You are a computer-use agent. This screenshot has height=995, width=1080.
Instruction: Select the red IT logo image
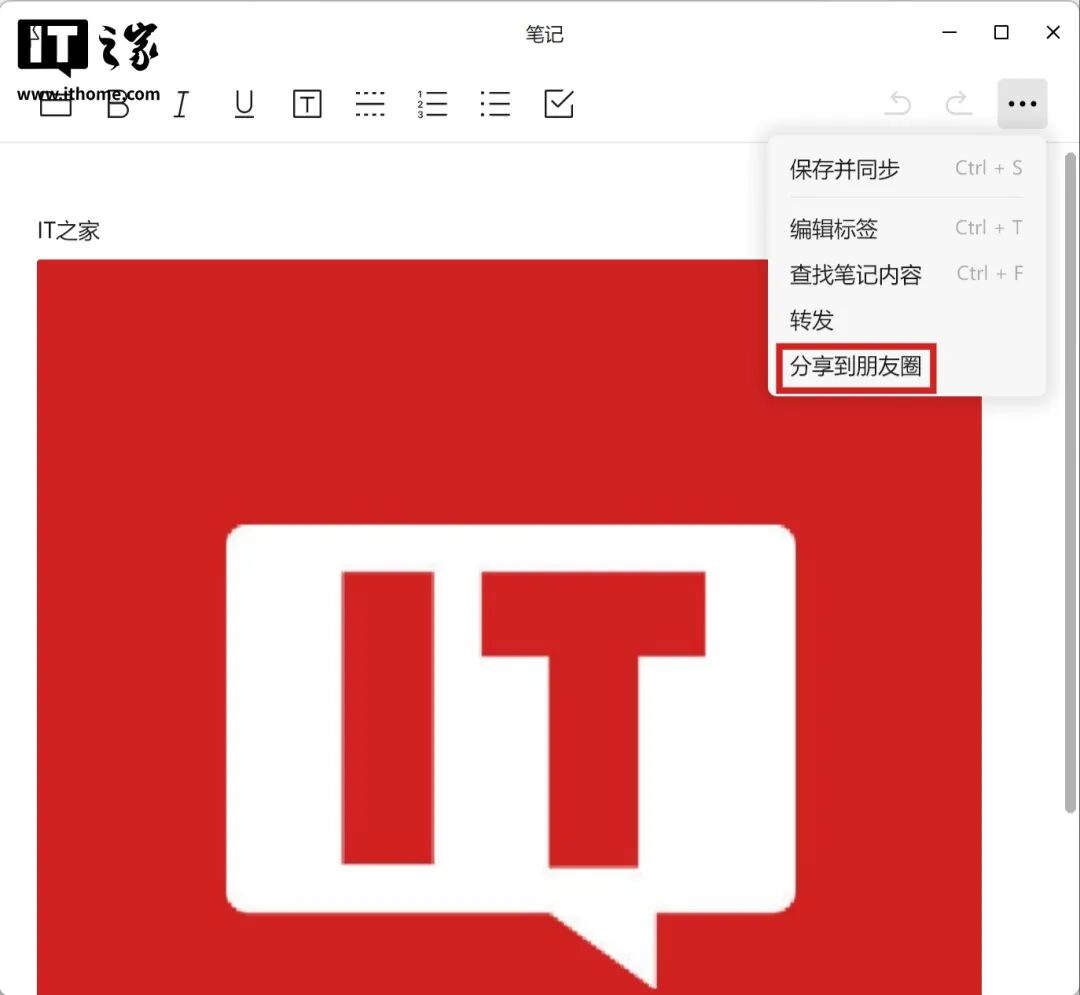(x=509, y=700)
